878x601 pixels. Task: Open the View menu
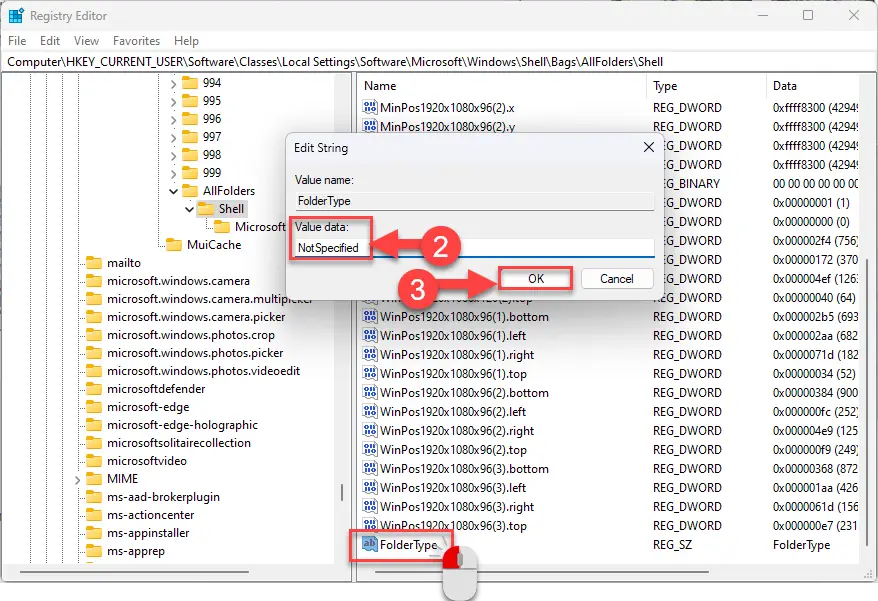pyautogui.click(x=86, y=41)
